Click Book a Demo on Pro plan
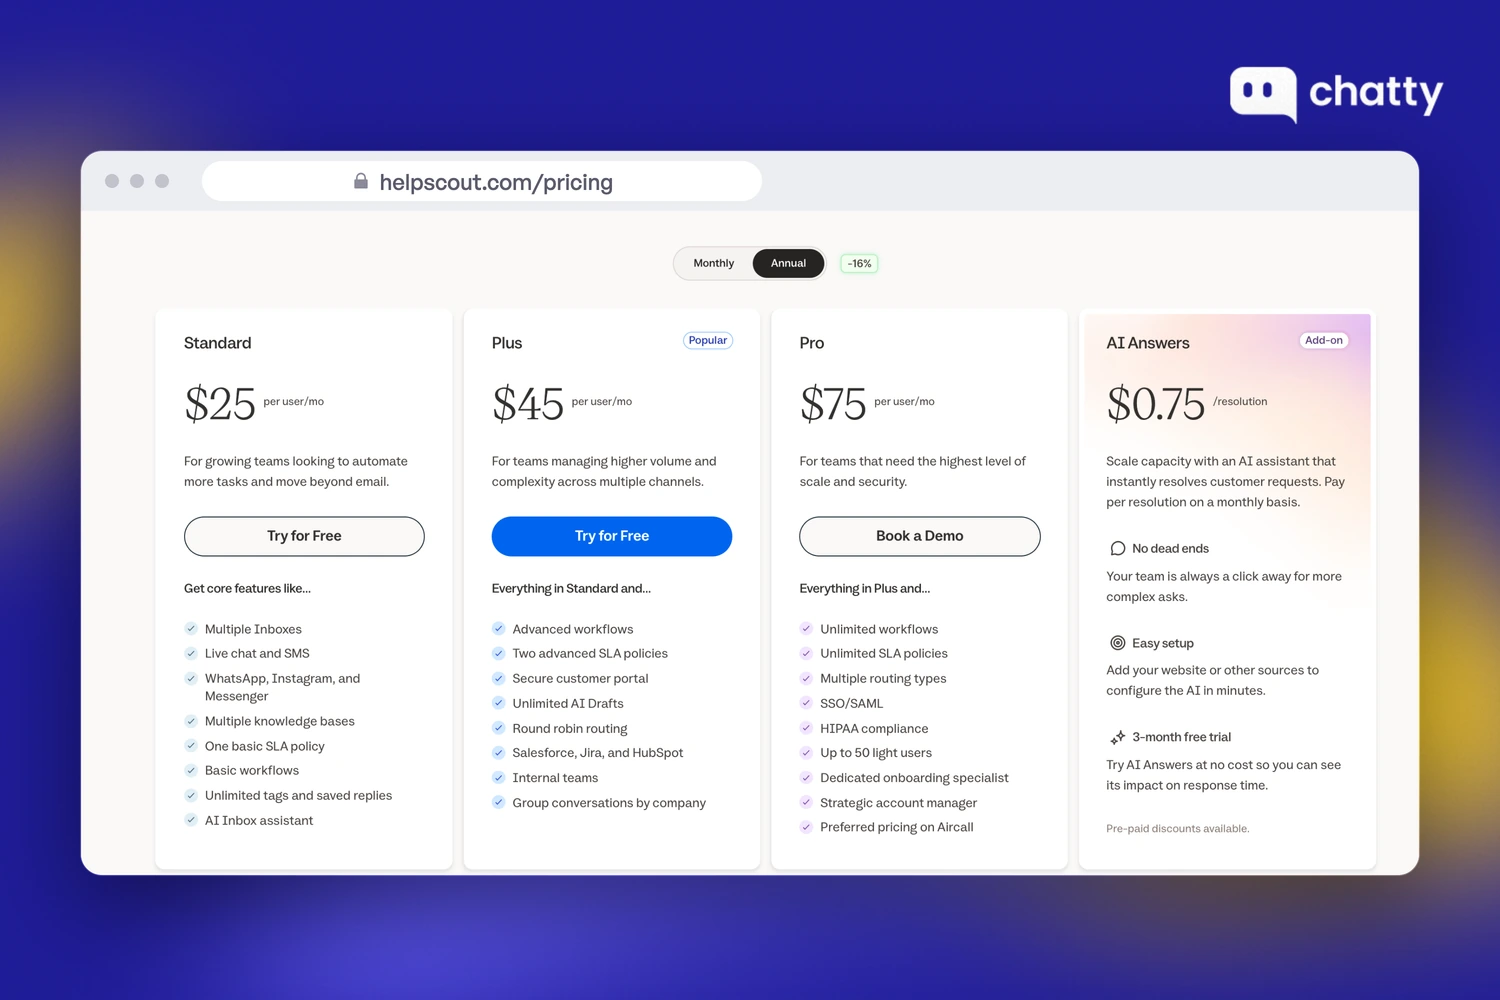The image size is (1500, 1000). 920,536
